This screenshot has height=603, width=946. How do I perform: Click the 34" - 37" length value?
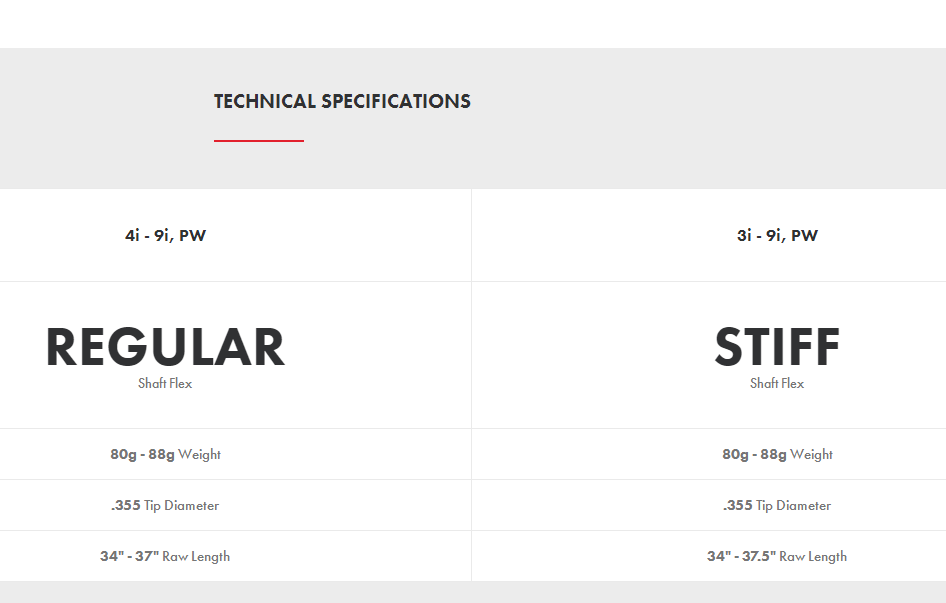(x=129, y=557)
